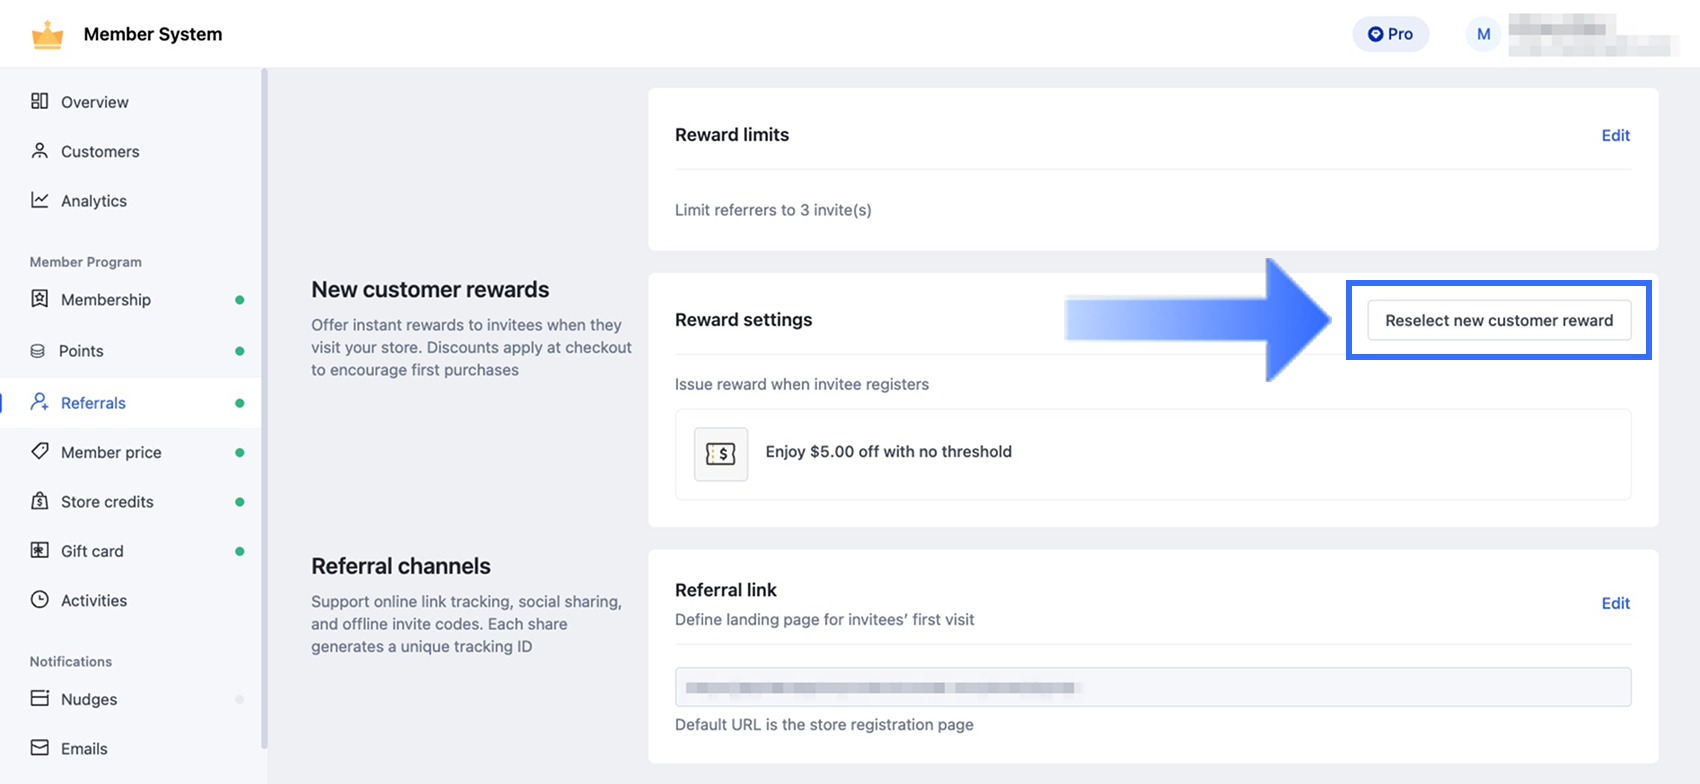Click the Member System crown logo

point(47,35)
